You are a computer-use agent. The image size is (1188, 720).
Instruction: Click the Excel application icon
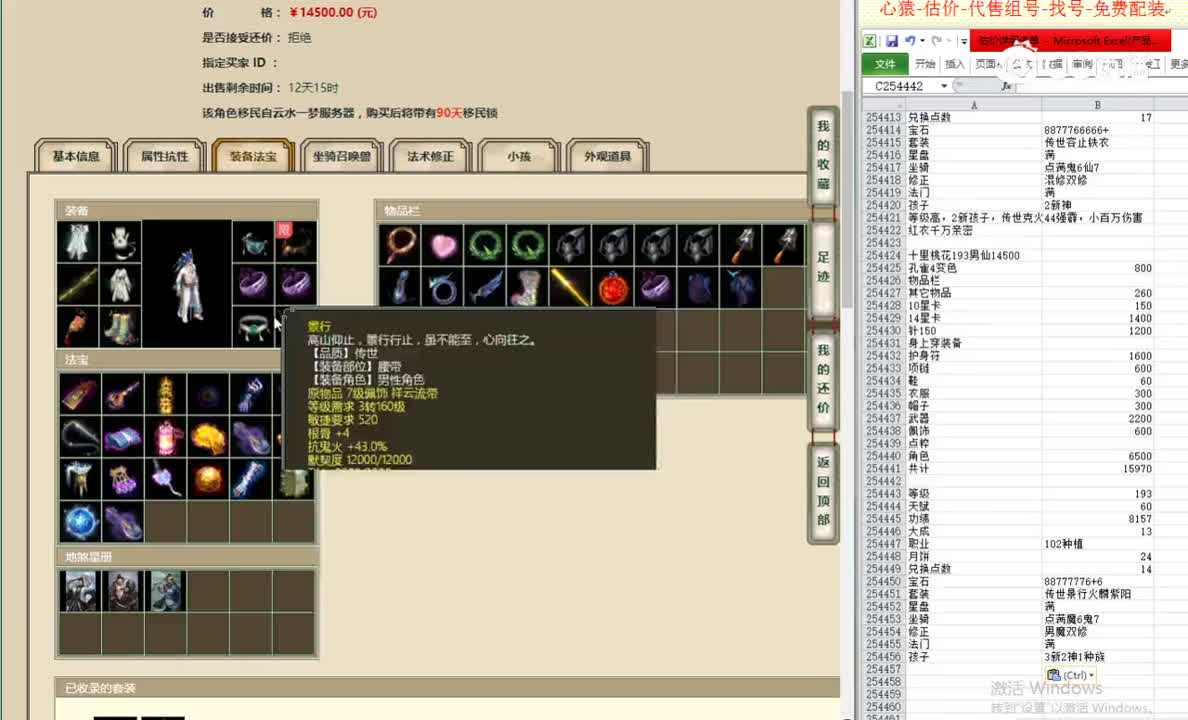pyautogui.click(x=870, y=41)
